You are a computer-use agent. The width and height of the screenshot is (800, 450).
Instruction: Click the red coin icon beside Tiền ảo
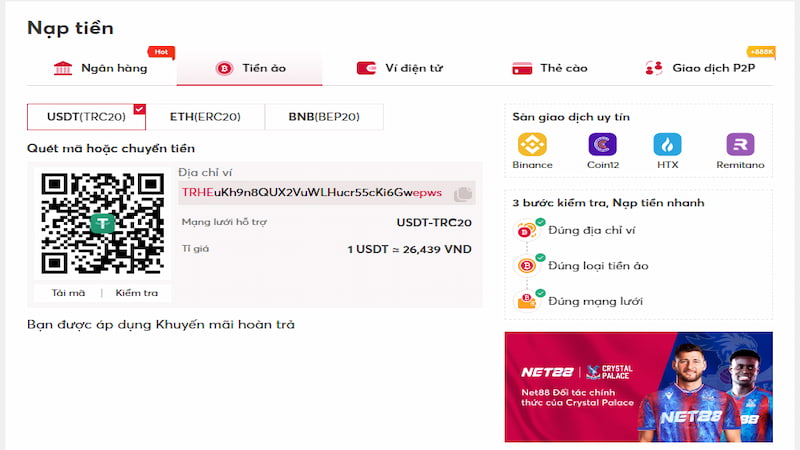[x=224, y=68]
